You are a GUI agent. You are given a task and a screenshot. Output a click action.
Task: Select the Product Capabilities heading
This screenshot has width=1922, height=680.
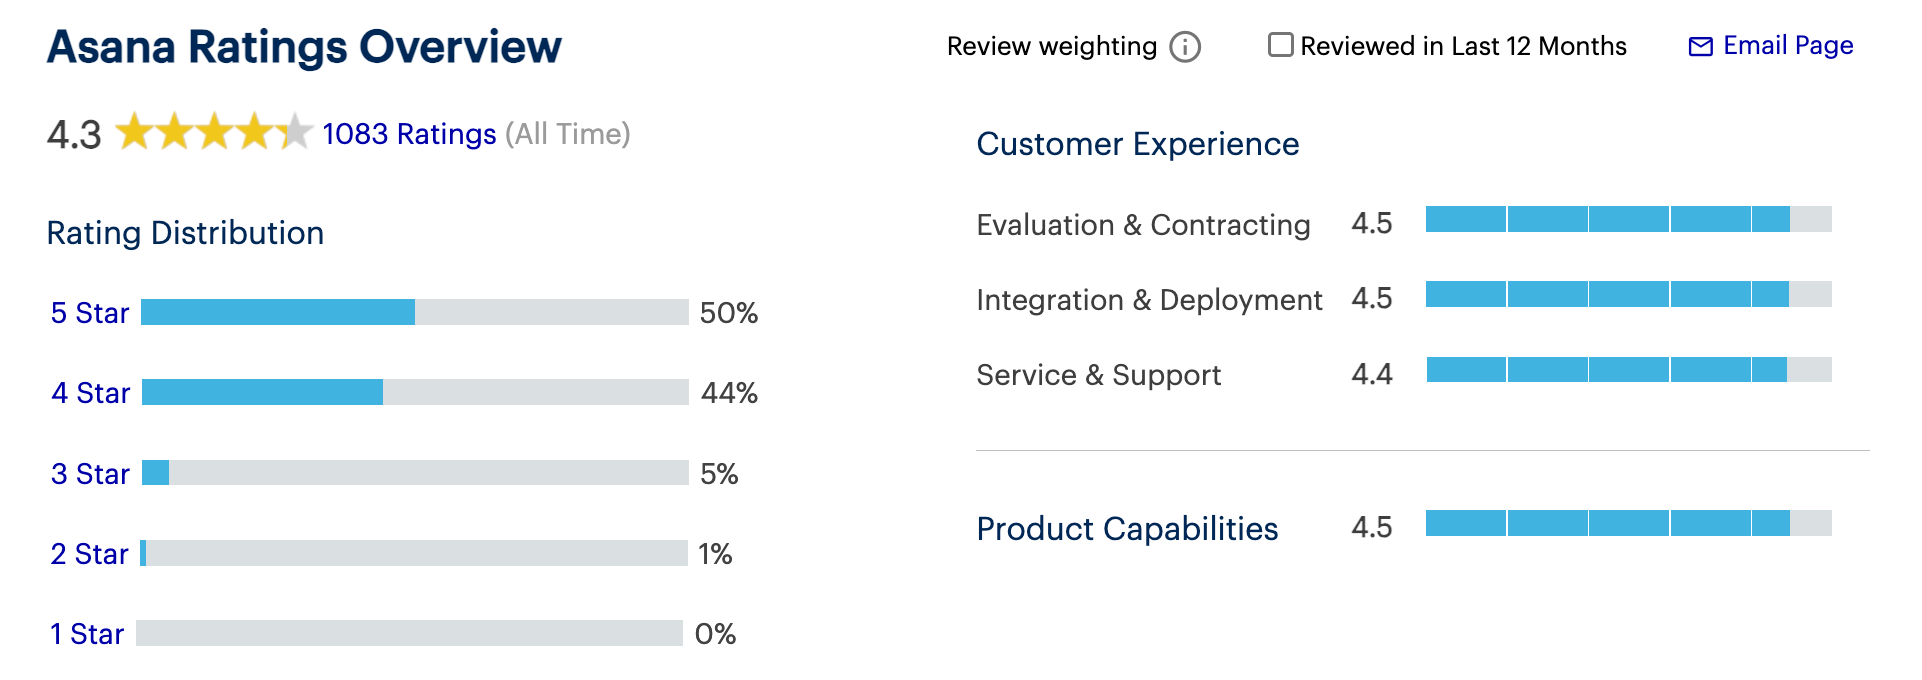click(1127, 529)
